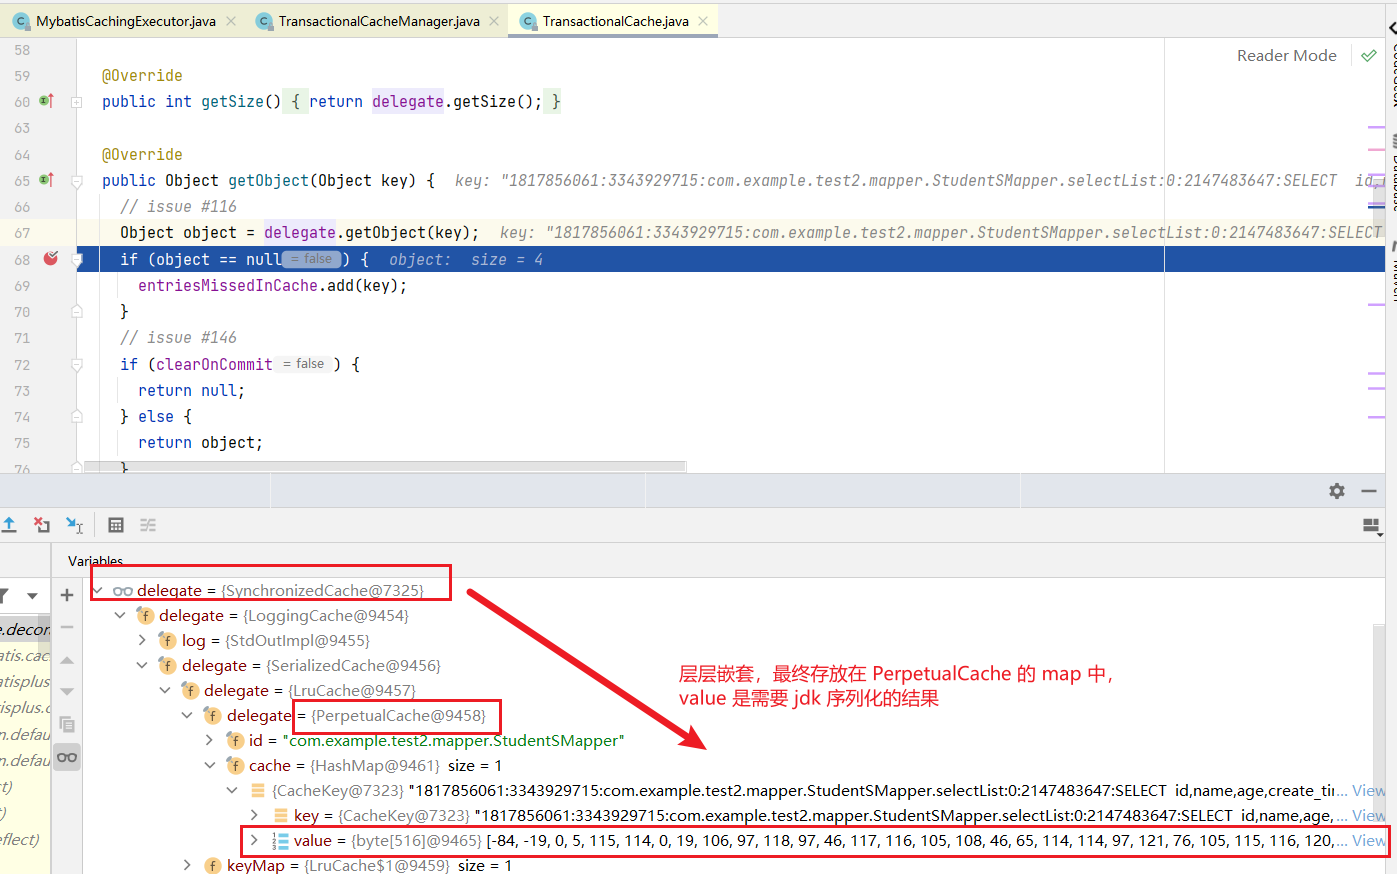
Task: Open the debugger settings gear
Action: 1337,491
